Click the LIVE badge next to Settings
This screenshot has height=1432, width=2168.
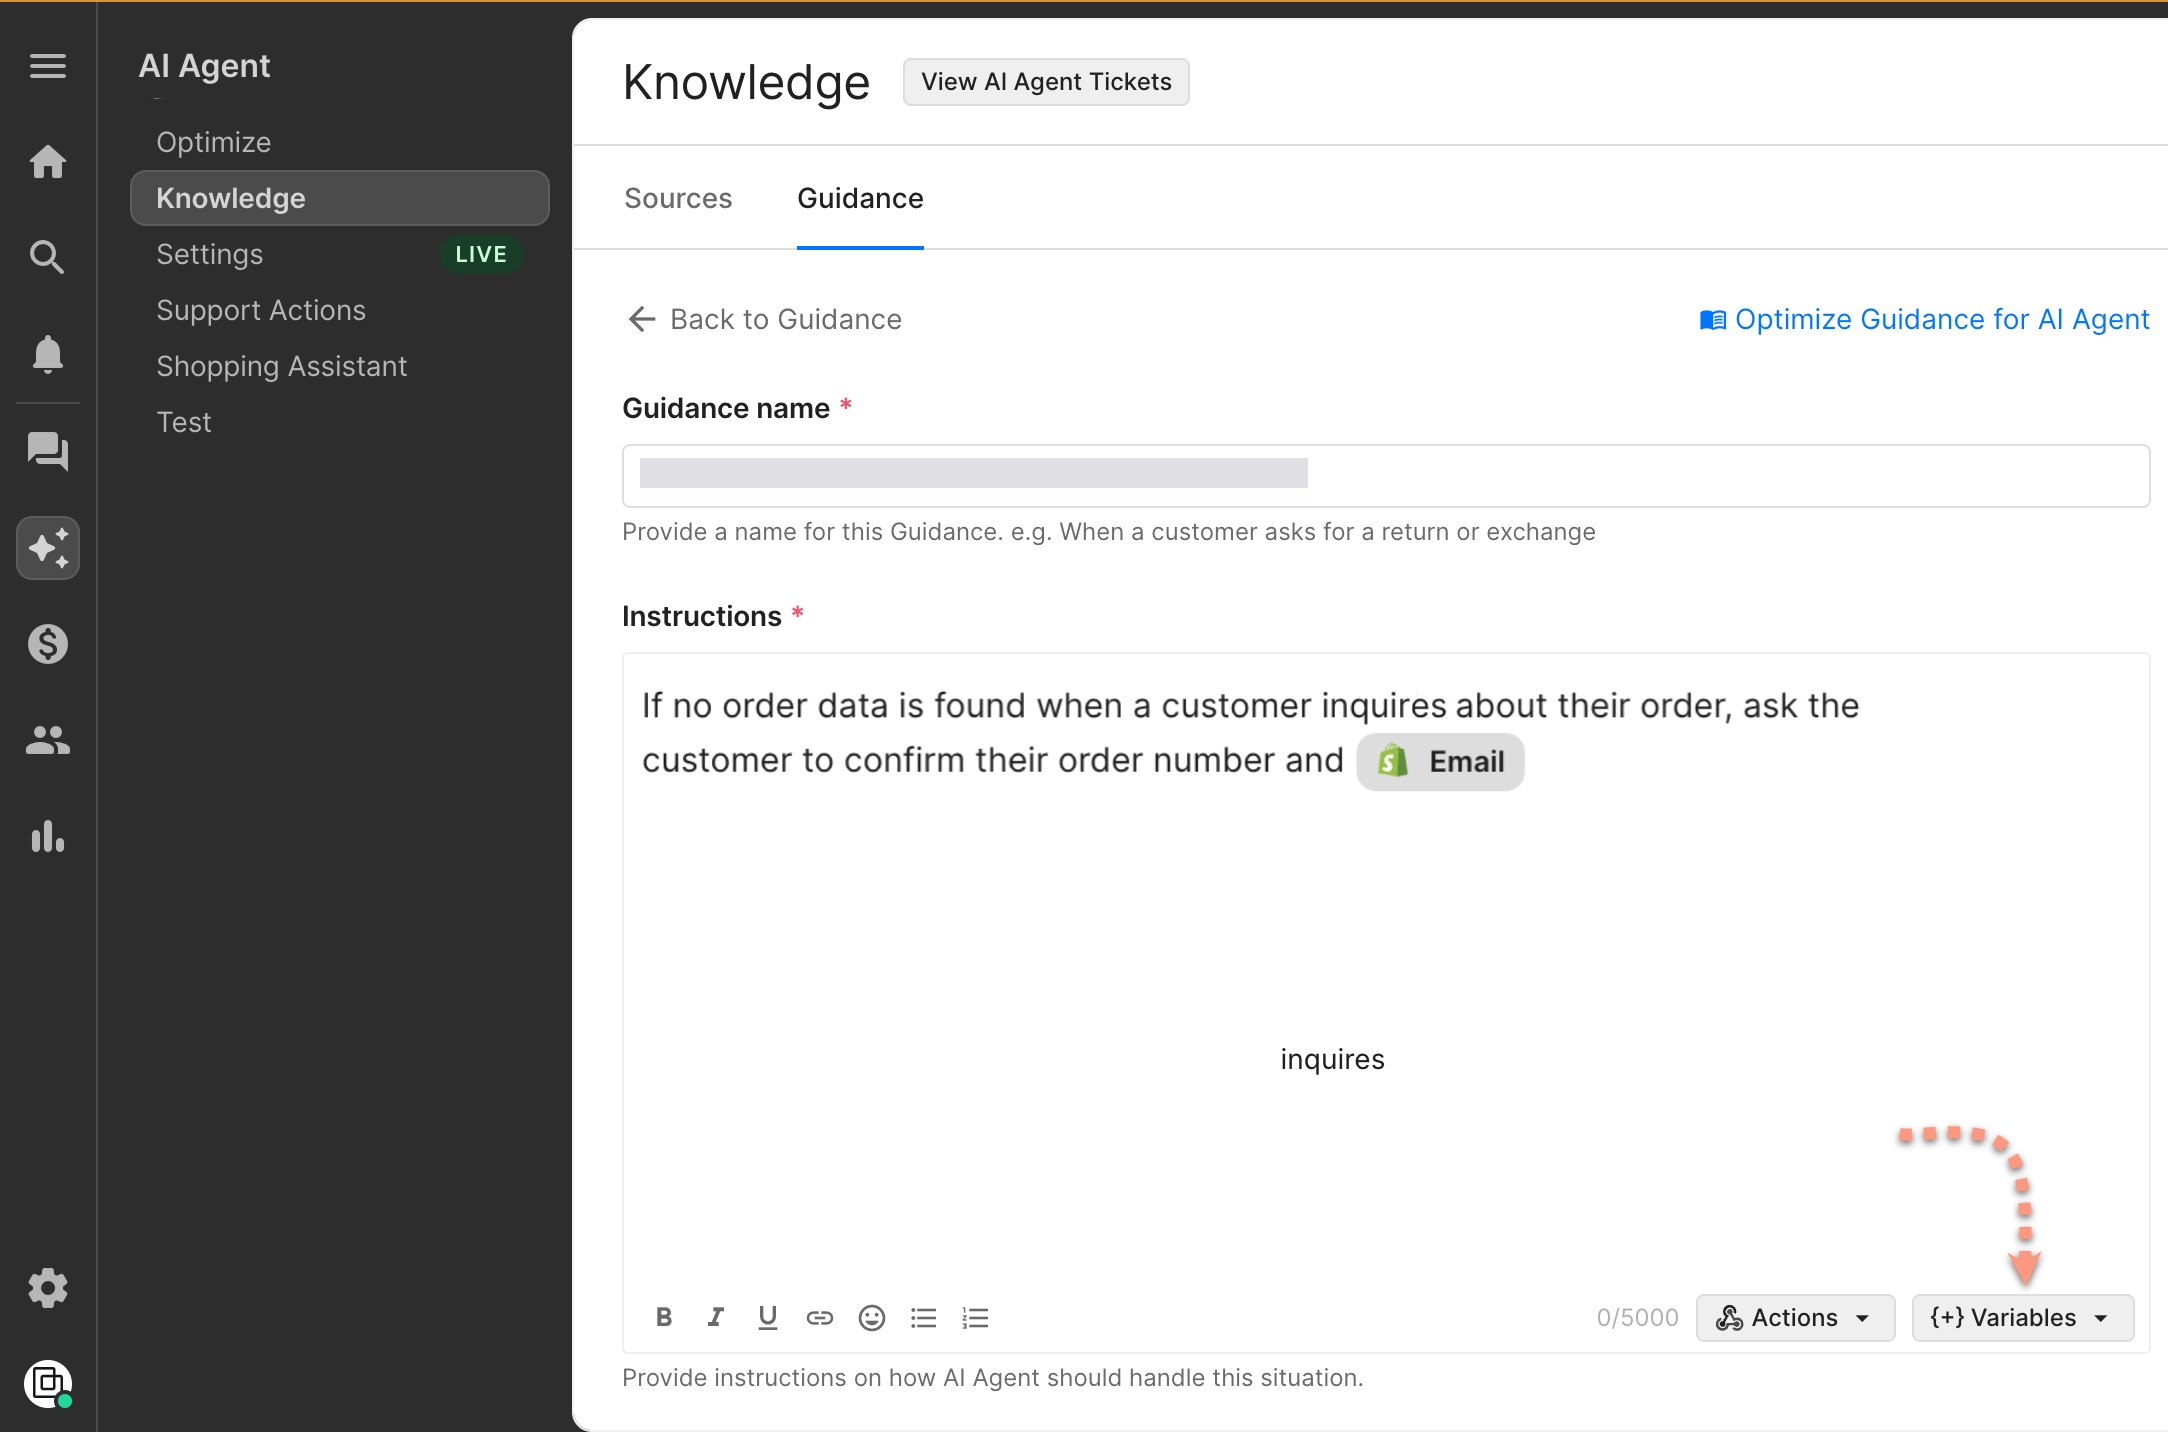click(481, 254)
